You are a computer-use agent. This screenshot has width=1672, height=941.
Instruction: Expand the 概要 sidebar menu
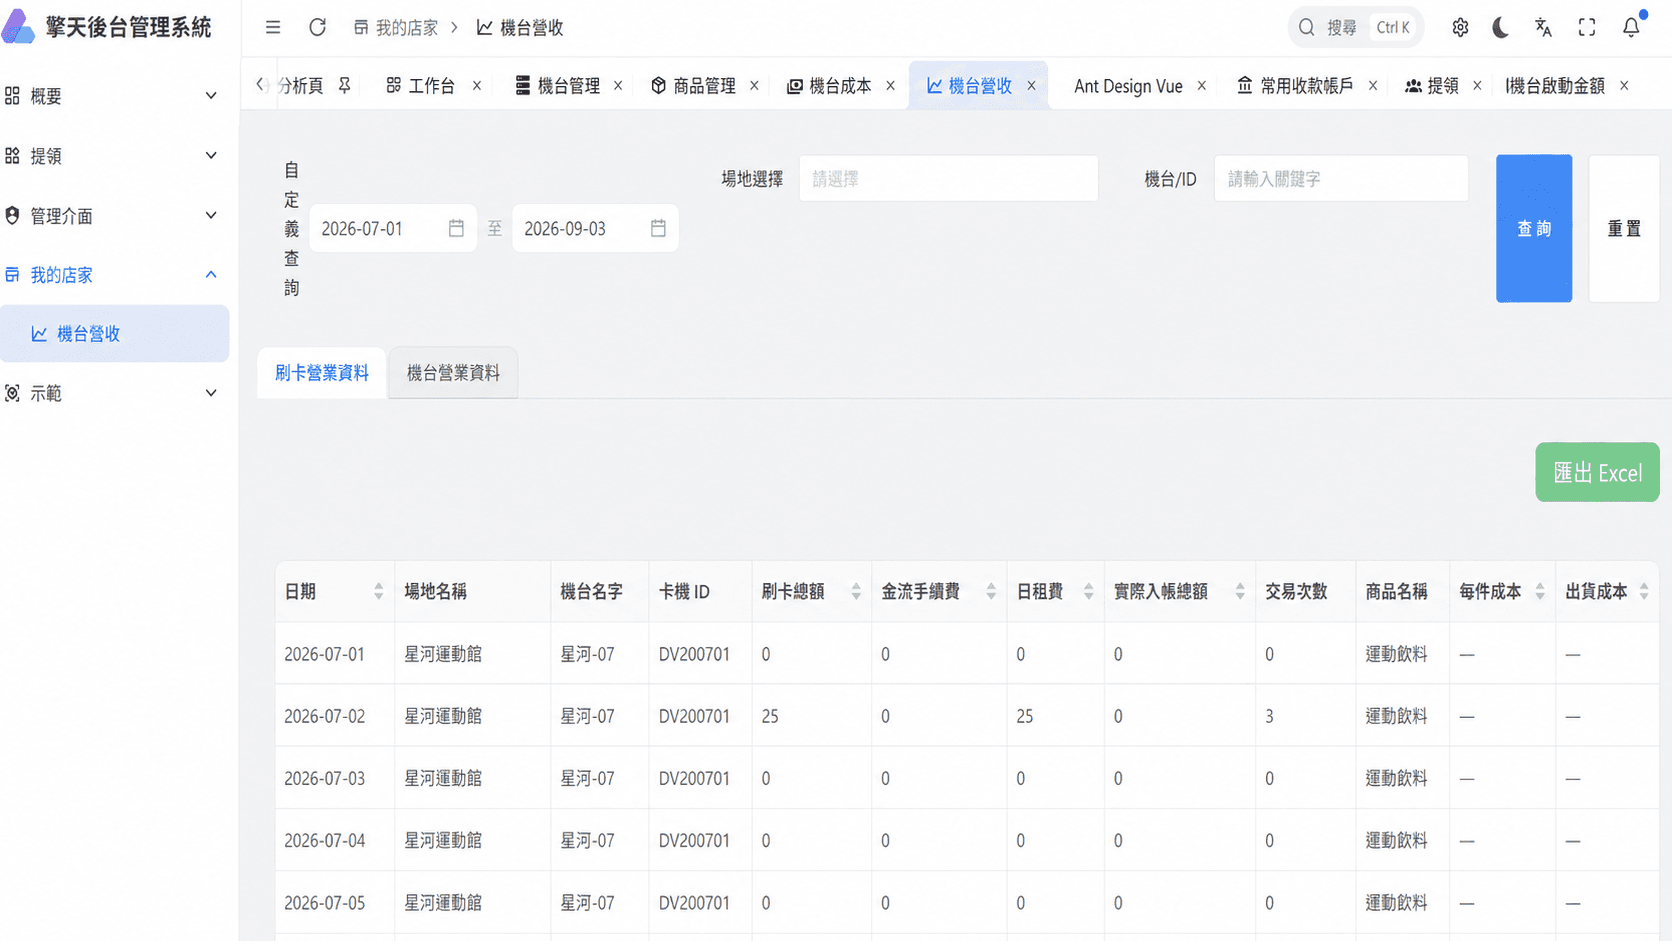click(114, 96)
